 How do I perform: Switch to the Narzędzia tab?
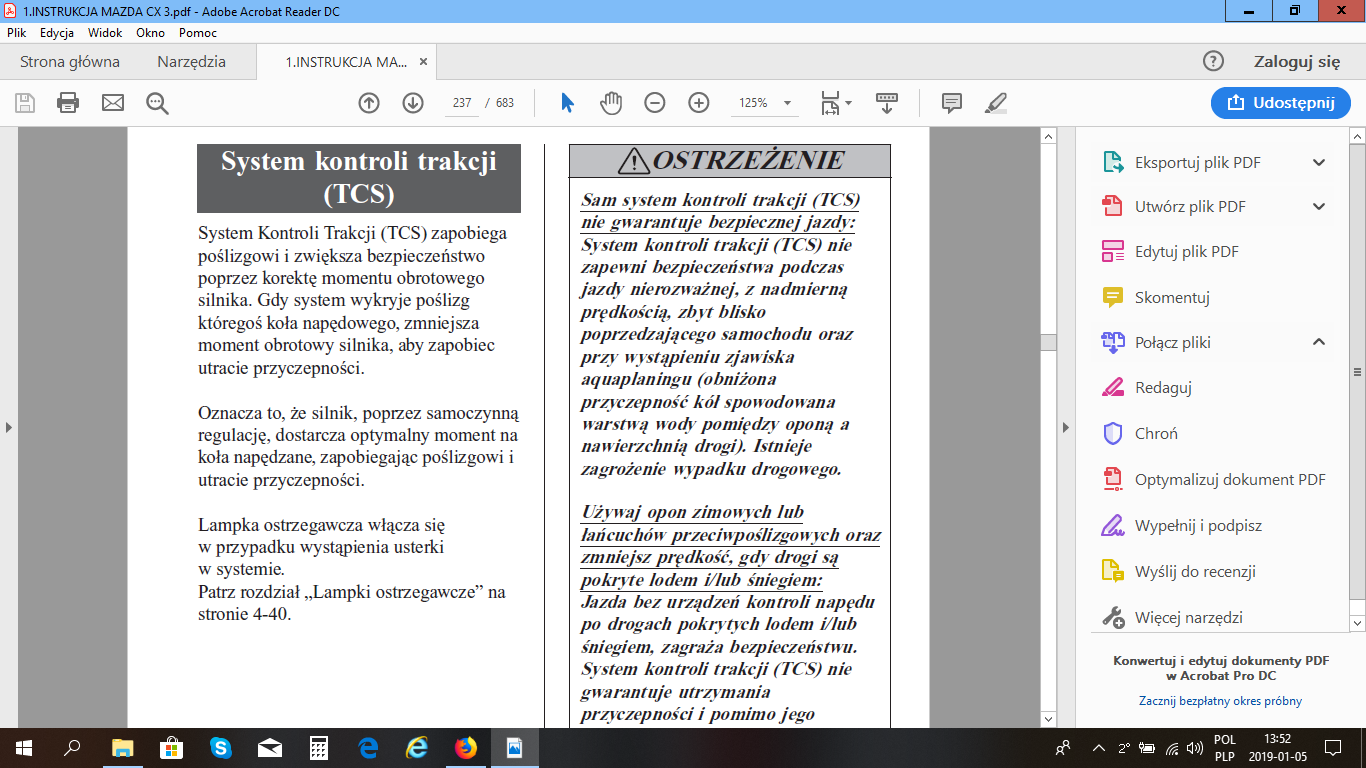(x=191, y=62)
